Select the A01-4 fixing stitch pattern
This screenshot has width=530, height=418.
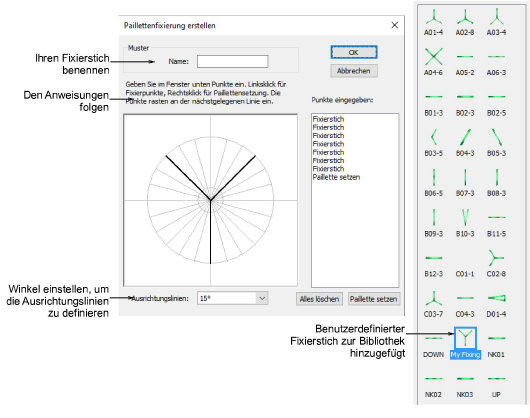point(433,22)
